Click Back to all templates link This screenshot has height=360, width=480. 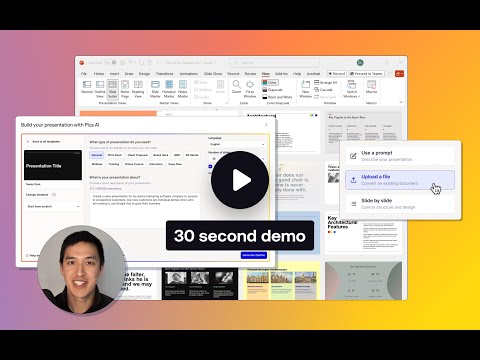click(44, 142)
